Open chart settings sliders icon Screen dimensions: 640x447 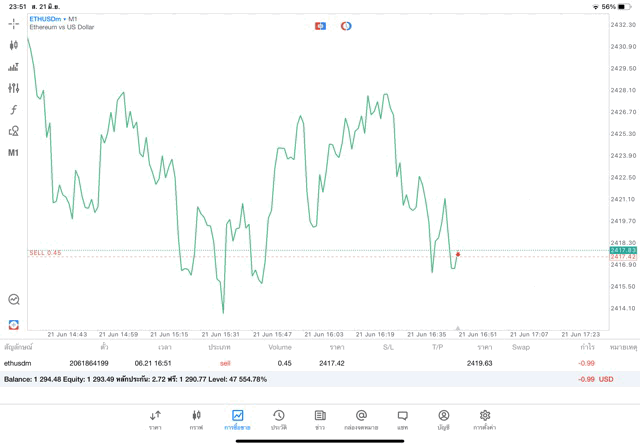point(14,88)
